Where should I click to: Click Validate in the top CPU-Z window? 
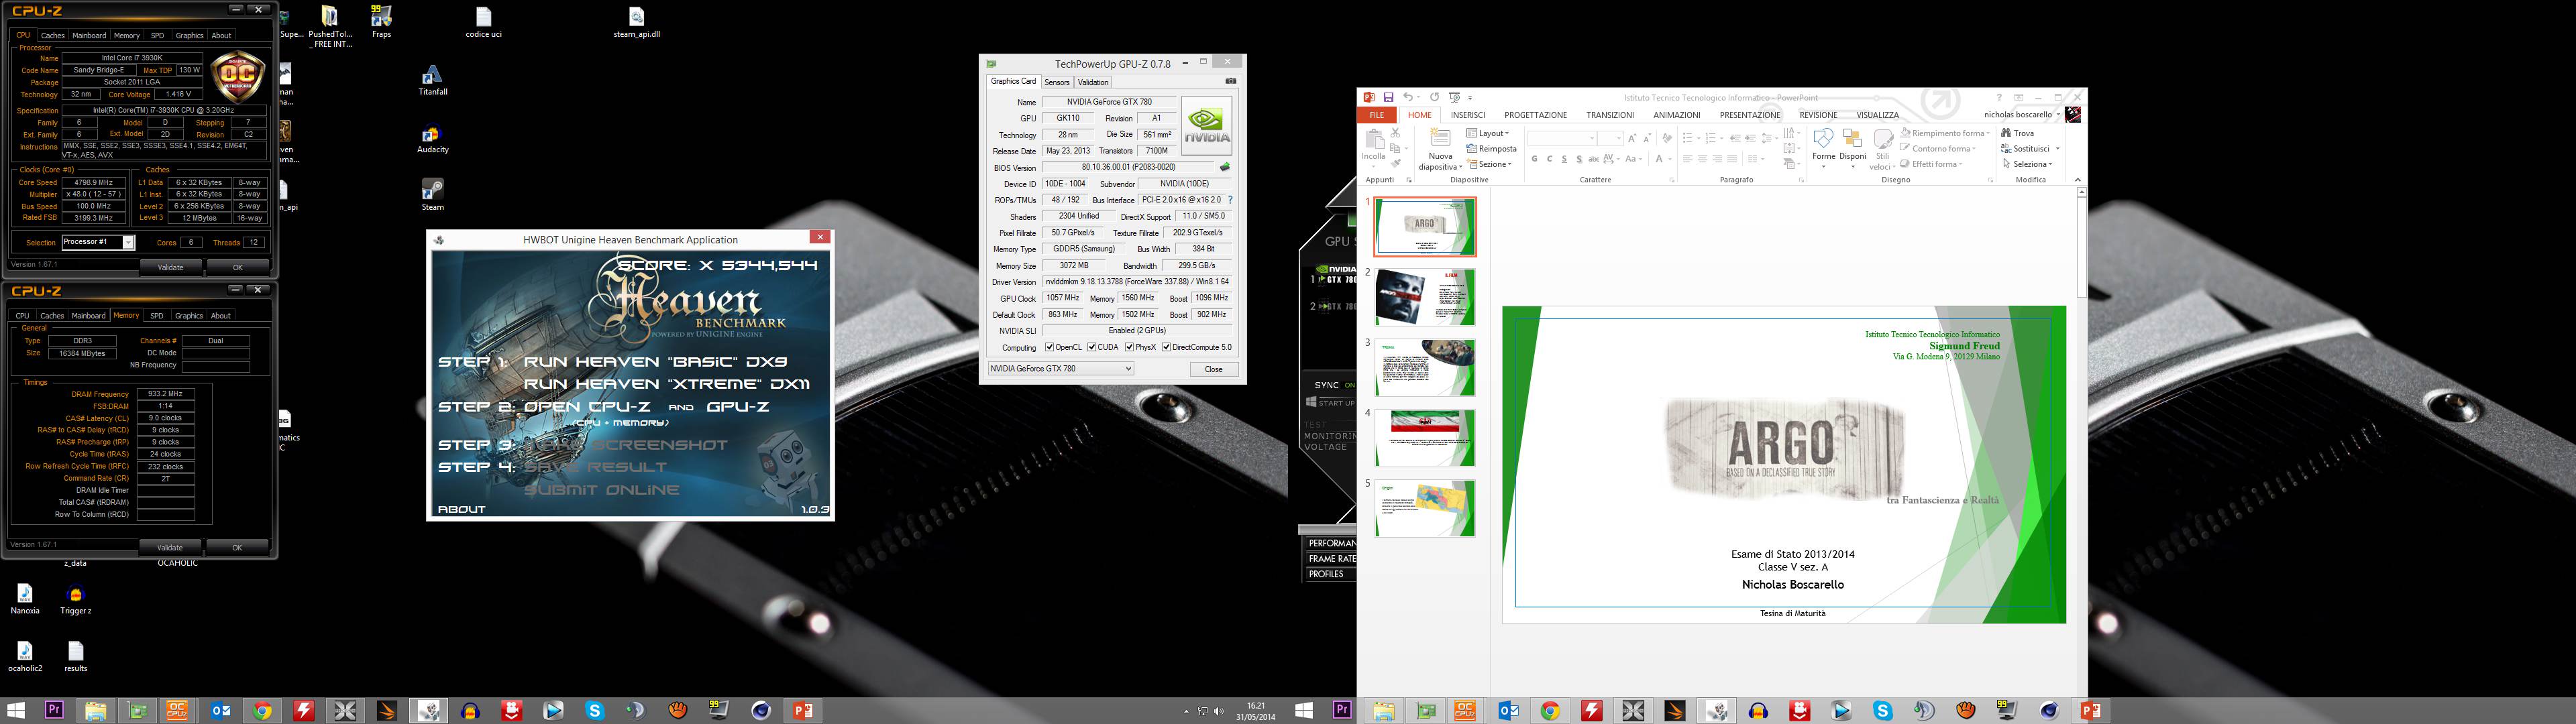[x=171, y=267]
